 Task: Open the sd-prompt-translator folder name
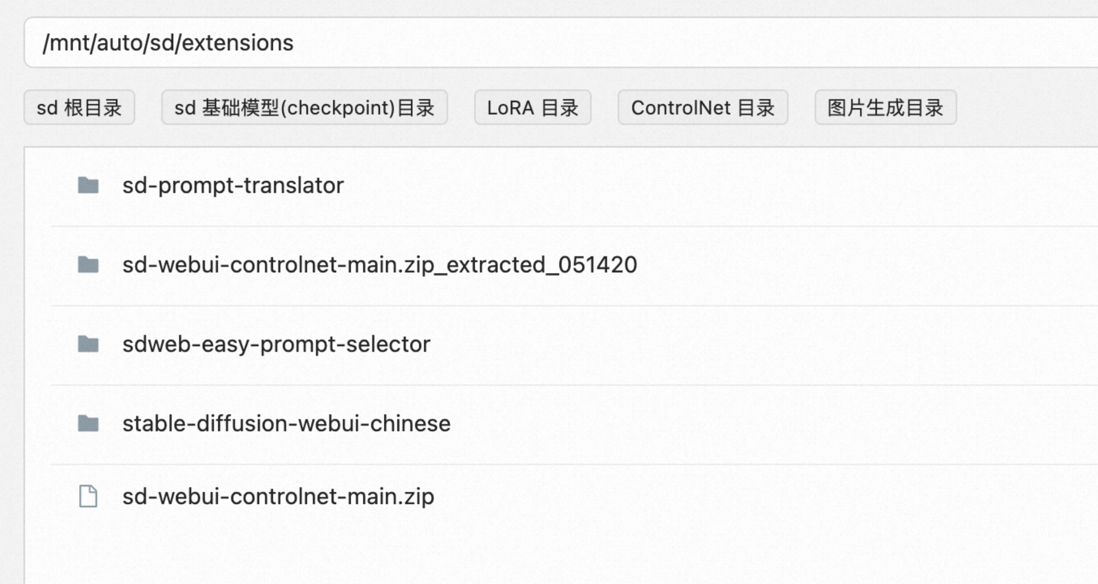[233, 186]
